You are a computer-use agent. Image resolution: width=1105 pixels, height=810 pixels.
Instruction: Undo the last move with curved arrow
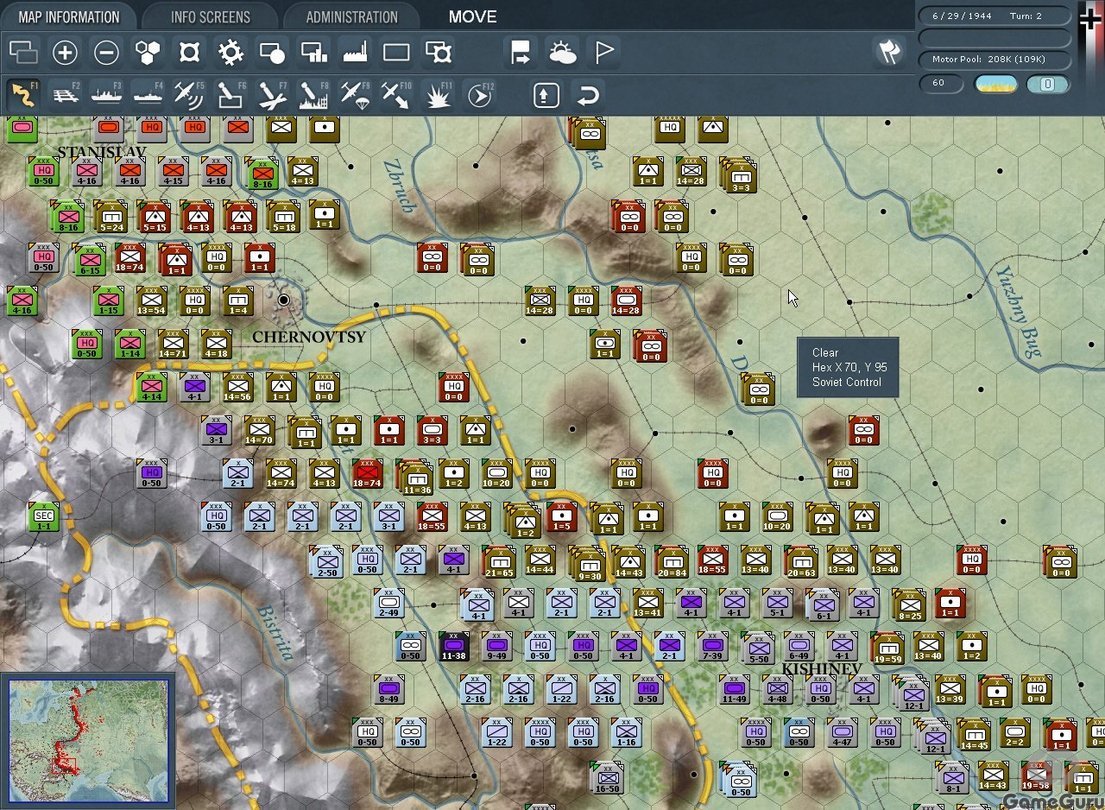click(x=588, y=95)
